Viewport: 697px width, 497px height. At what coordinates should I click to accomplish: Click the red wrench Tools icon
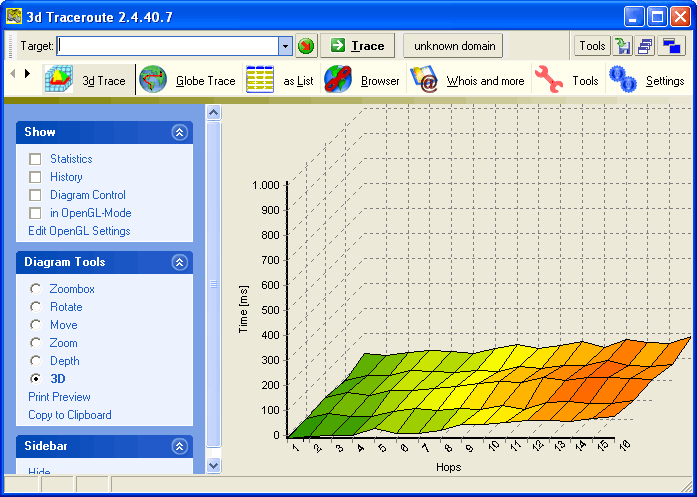[x=549, y=79]
